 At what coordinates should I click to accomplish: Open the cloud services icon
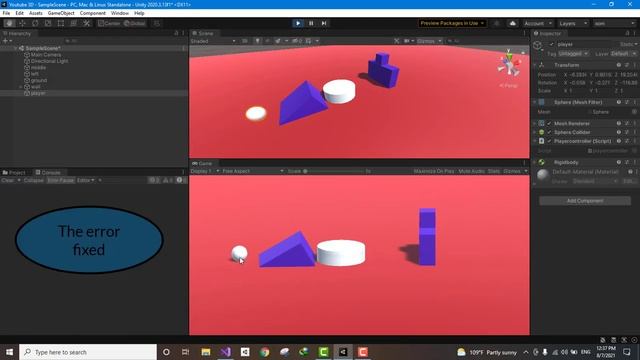coord(513,23)
